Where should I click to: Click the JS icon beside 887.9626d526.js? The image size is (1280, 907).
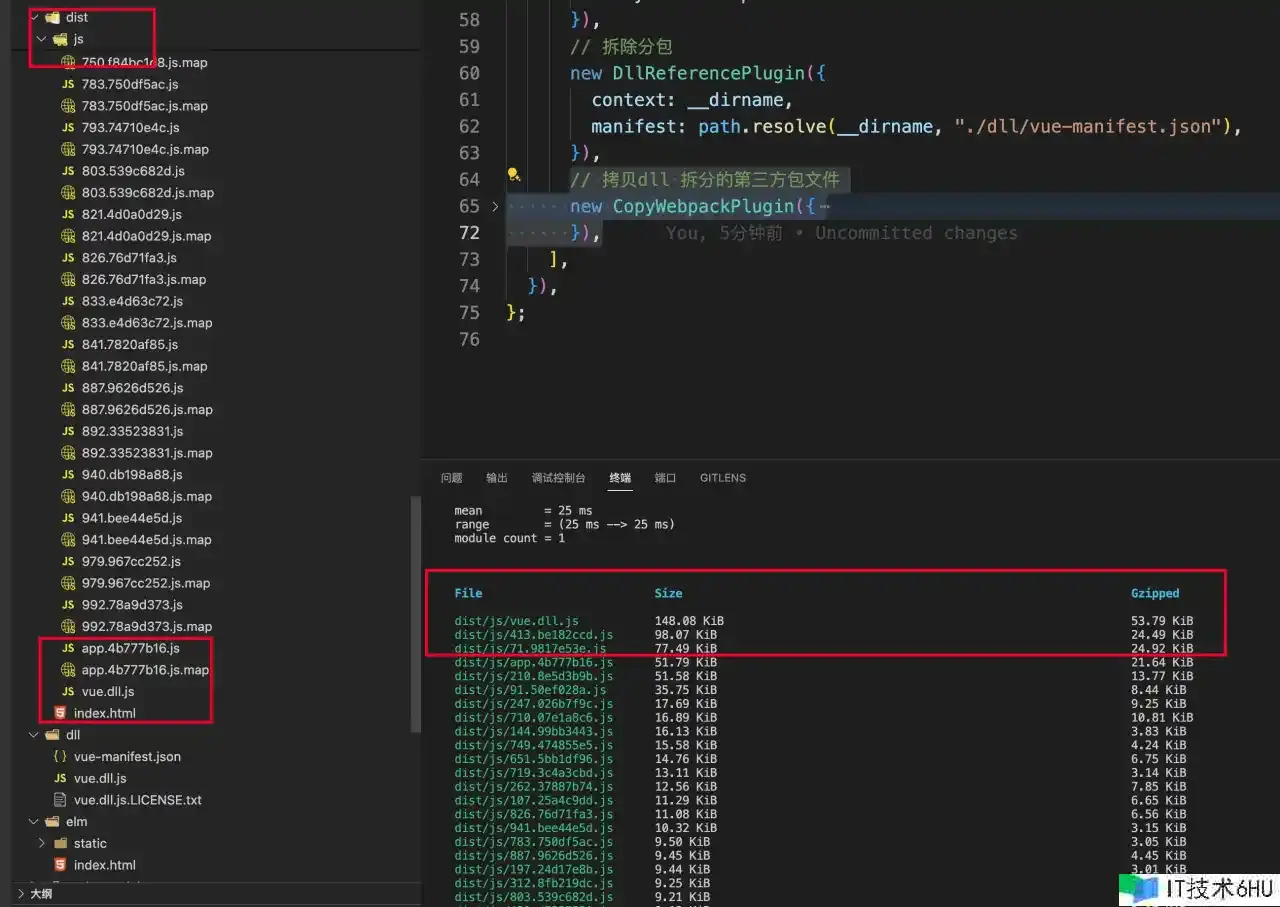tap(68, 388)
